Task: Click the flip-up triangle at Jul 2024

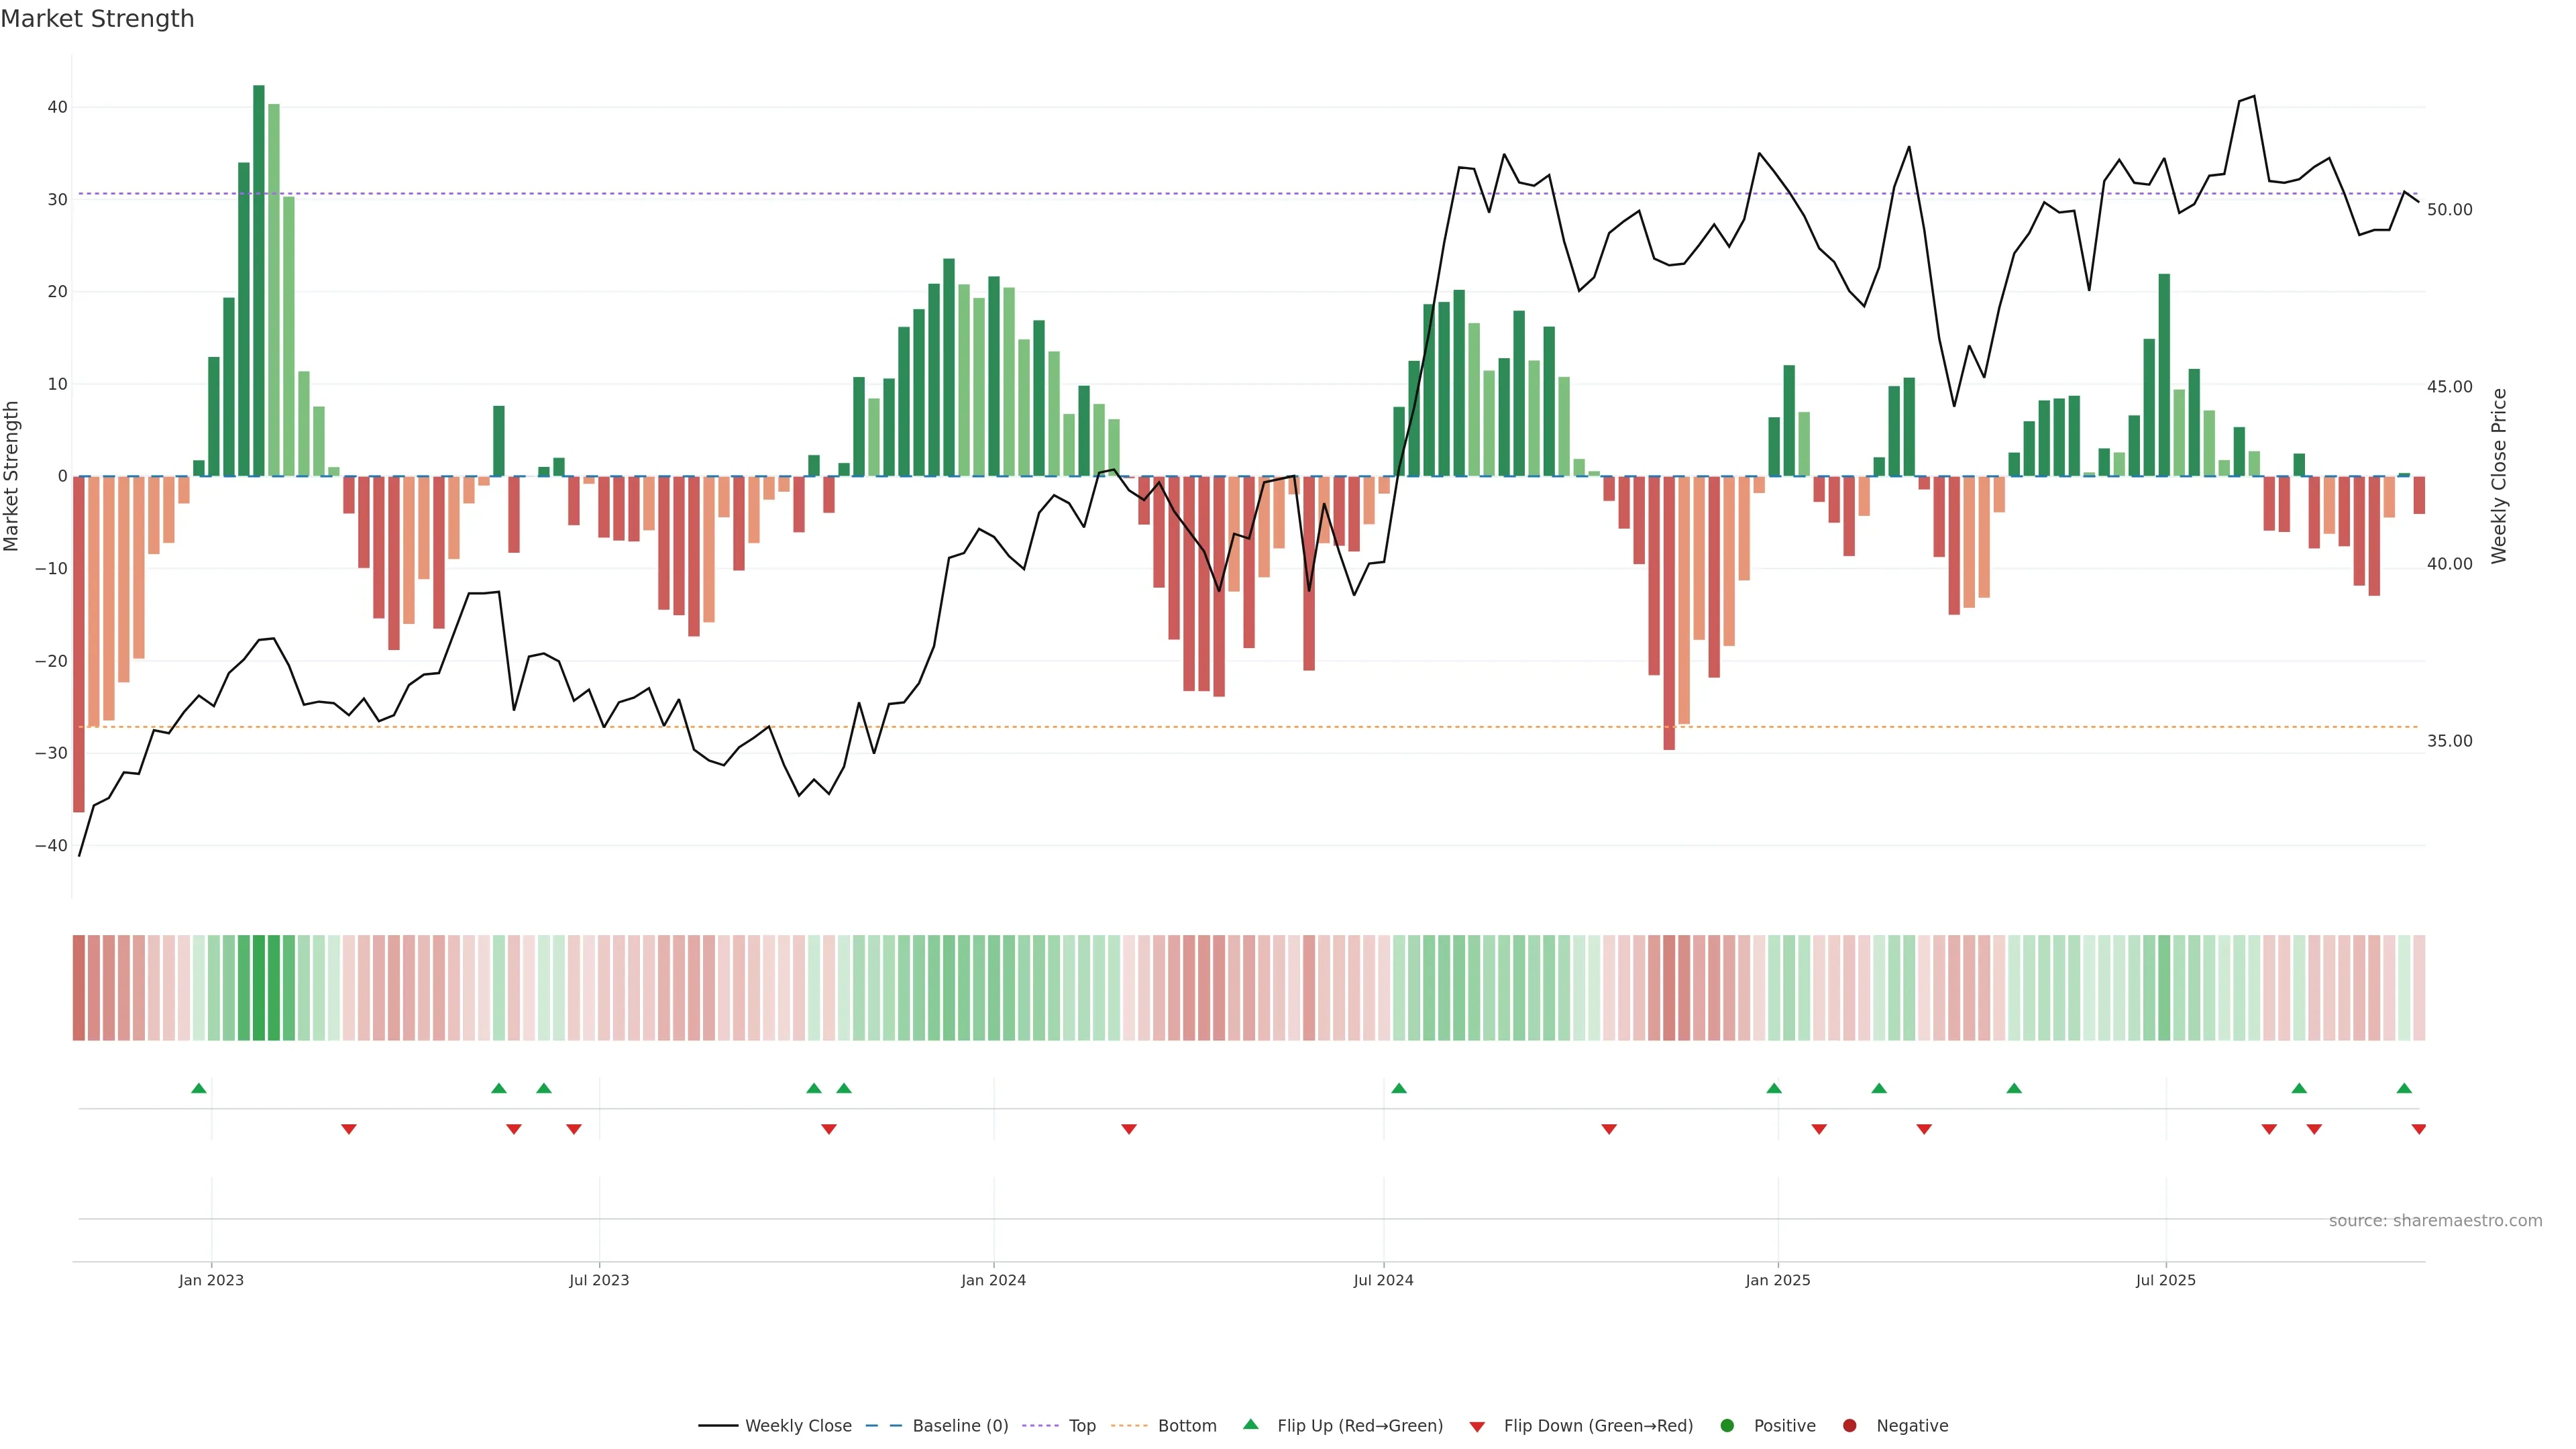Action: (x=1399, y=1088)
